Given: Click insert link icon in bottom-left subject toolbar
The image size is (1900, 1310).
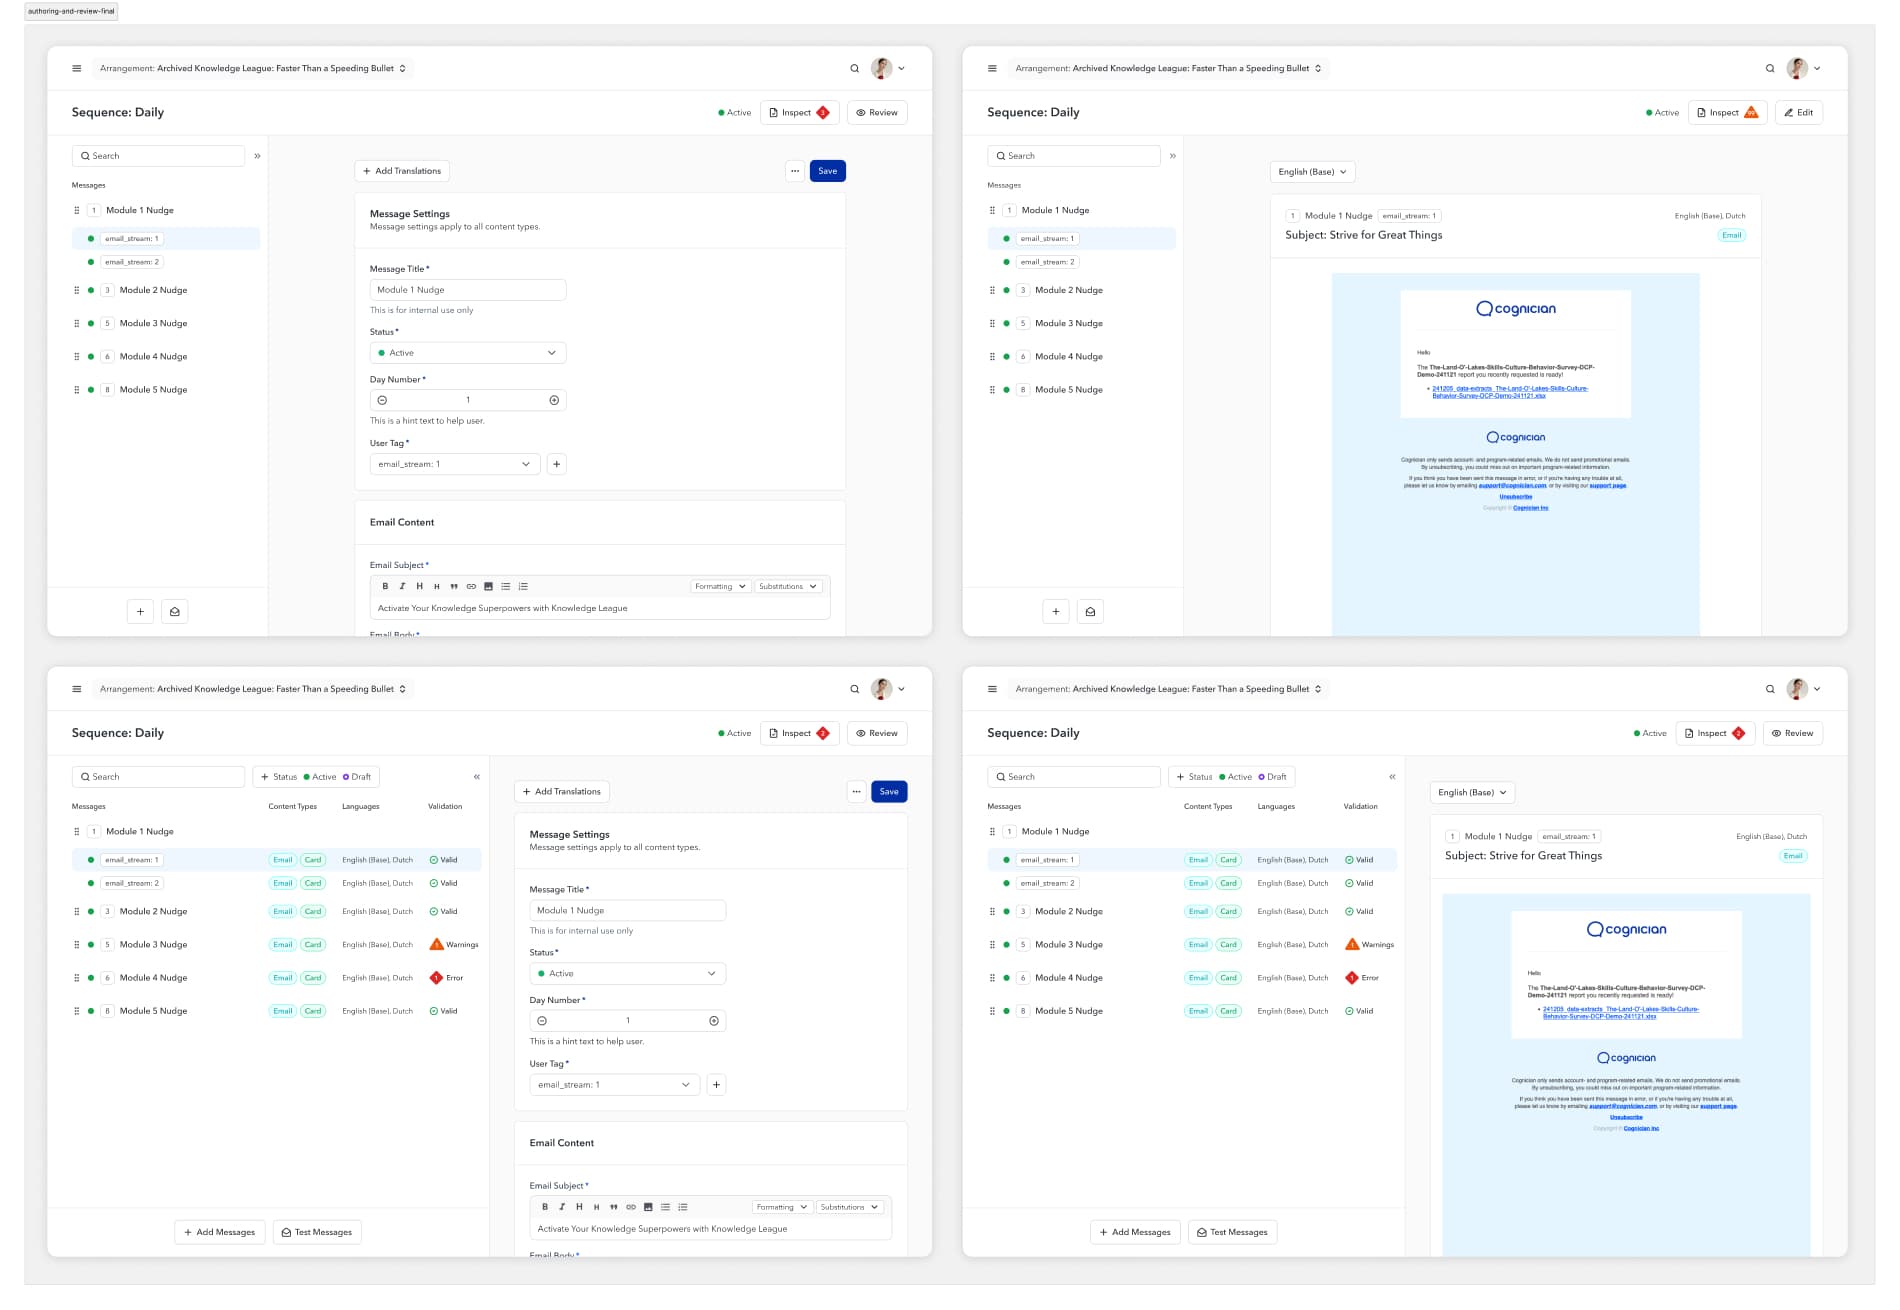Looking at the screenshot, I should [x=631, y=1207].
